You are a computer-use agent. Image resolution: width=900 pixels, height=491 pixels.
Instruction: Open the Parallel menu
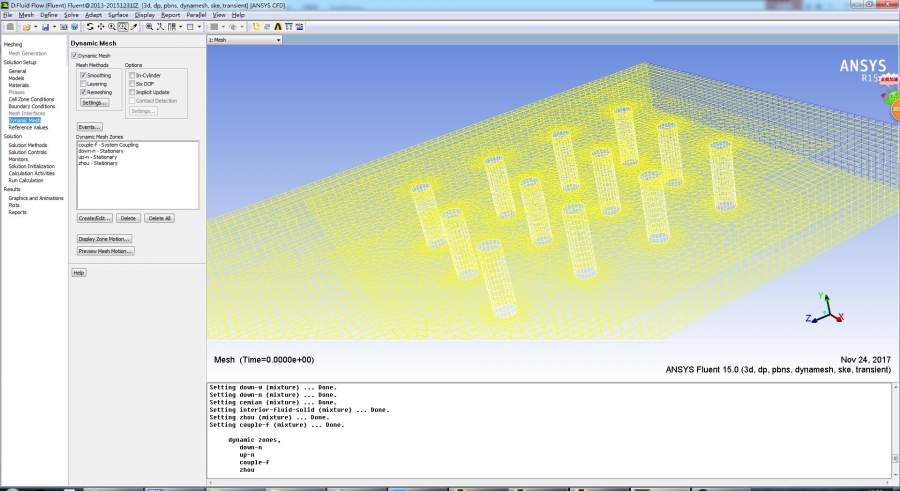click(196, 15)
